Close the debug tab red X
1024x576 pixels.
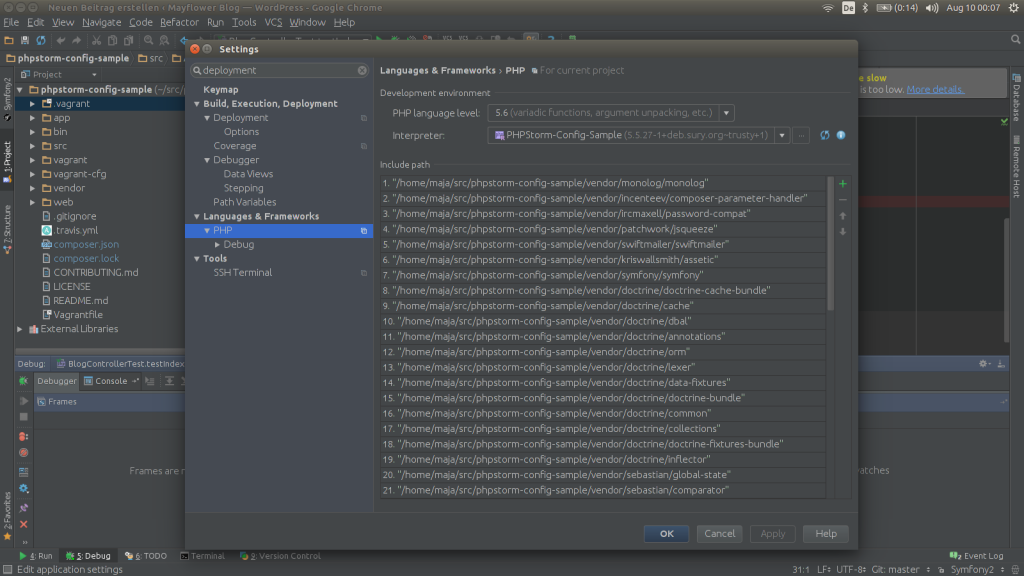[x=24, y=524]
